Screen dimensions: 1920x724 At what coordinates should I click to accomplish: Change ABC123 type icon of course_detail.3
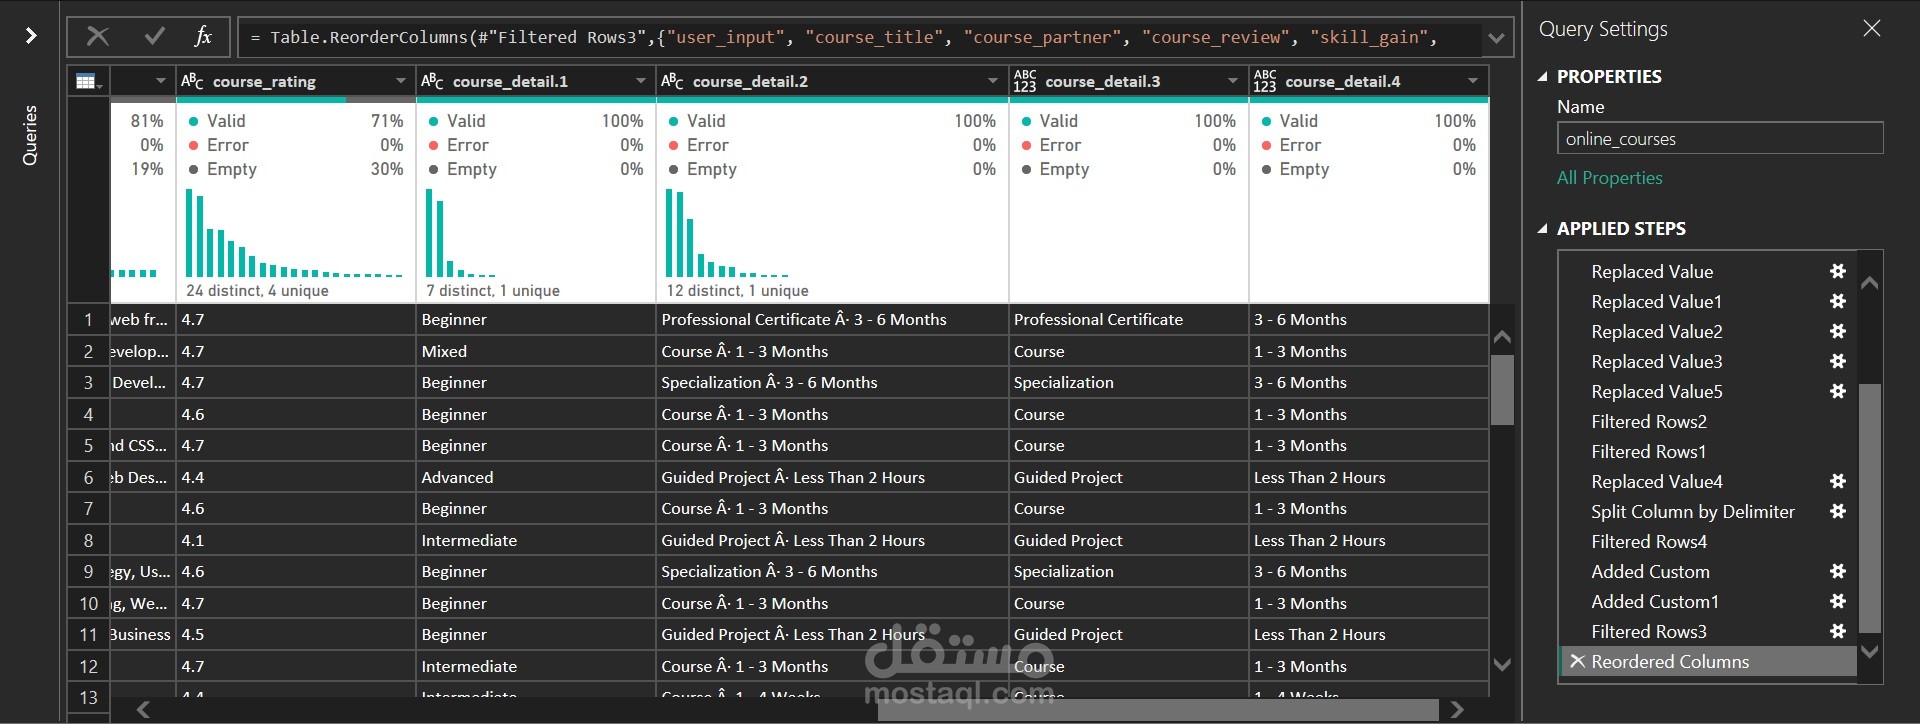(x=1025, y=81)
